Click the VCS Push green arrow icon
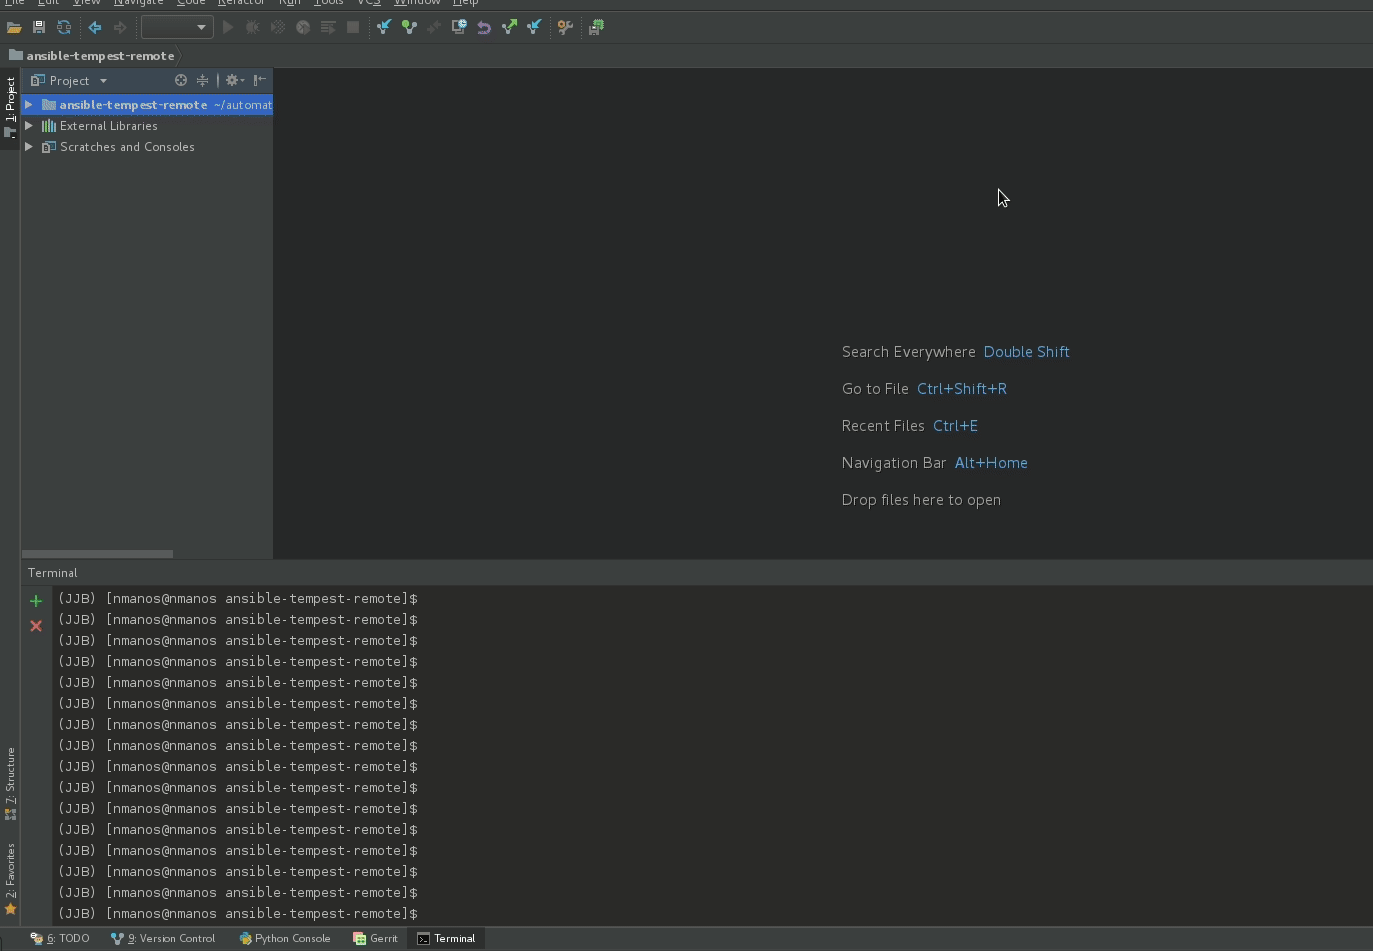 pos(509,28)
